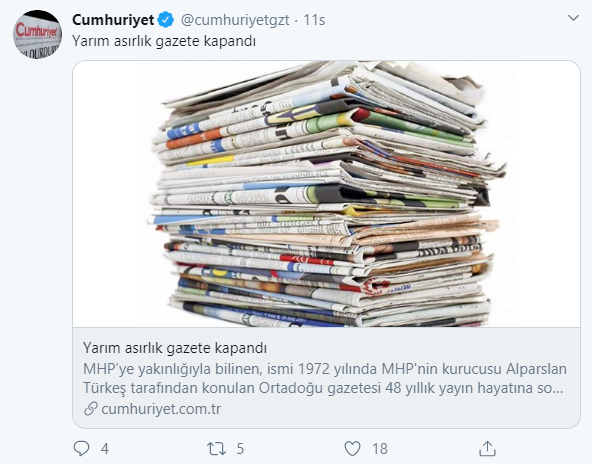The image size is (592, 464).
Task: Open the @cumhuriyetgzt handle
Action: [235, 20]
